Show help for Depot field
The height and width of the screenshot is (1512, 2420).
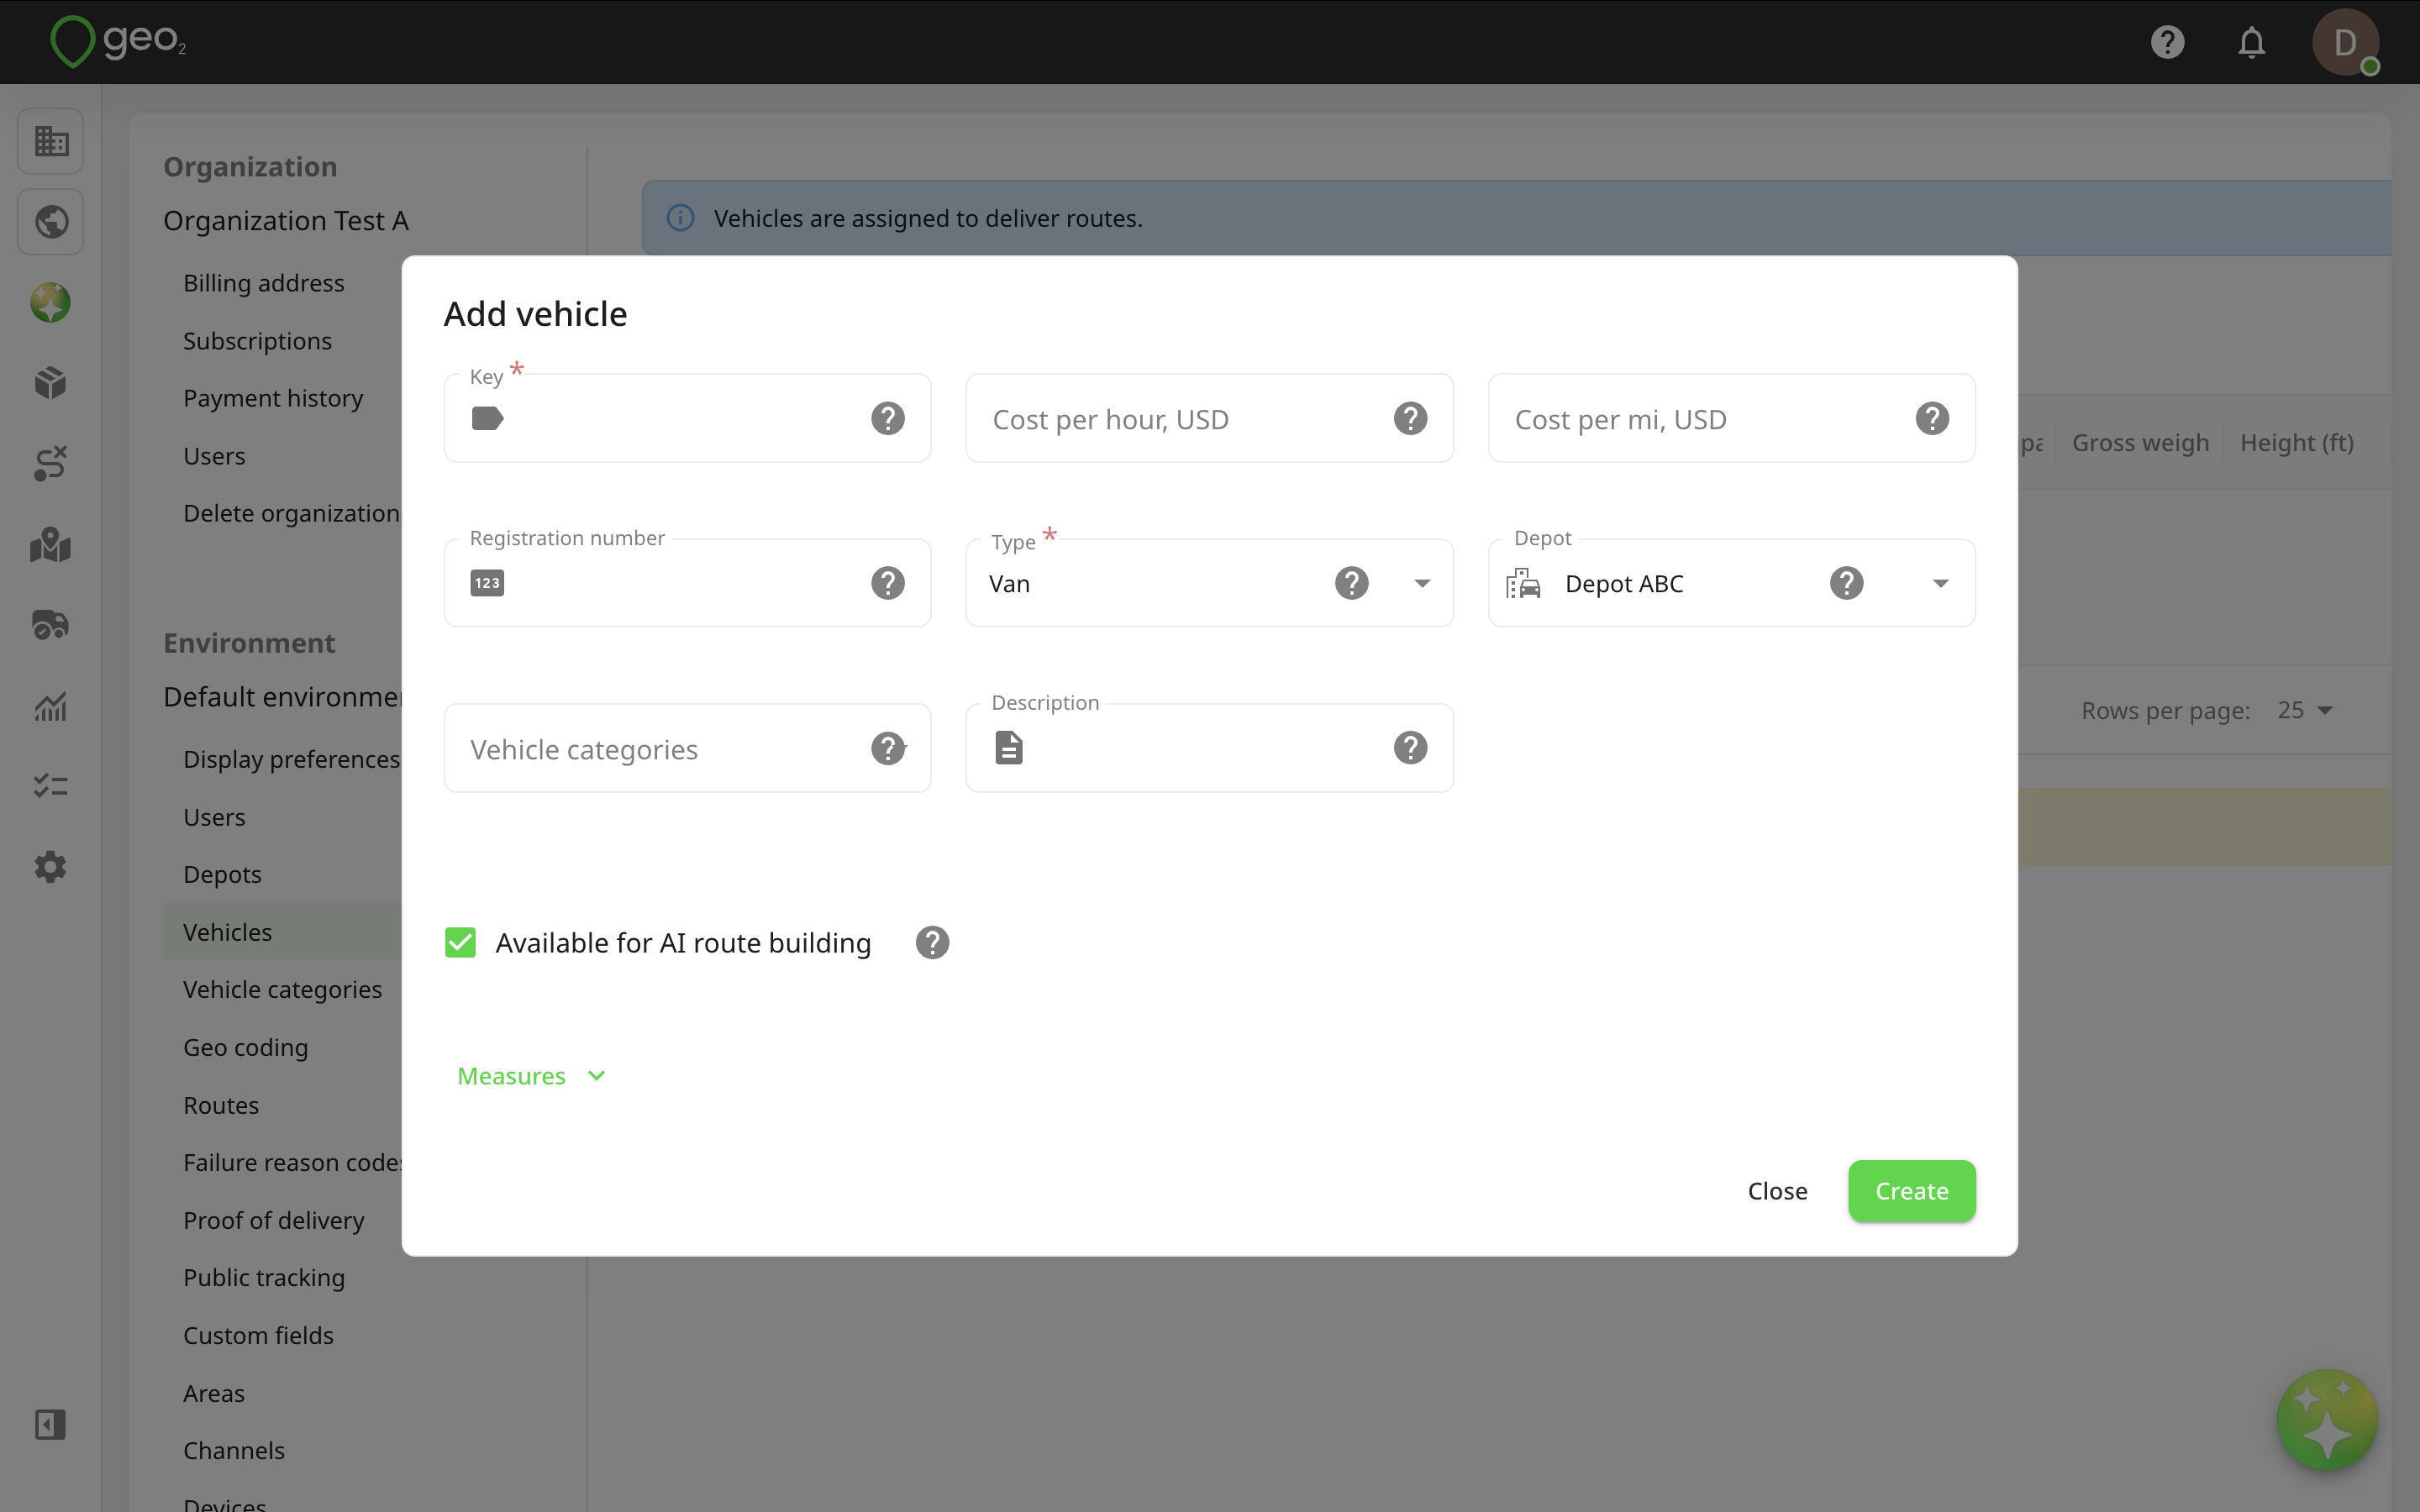tap(1847, 583)
